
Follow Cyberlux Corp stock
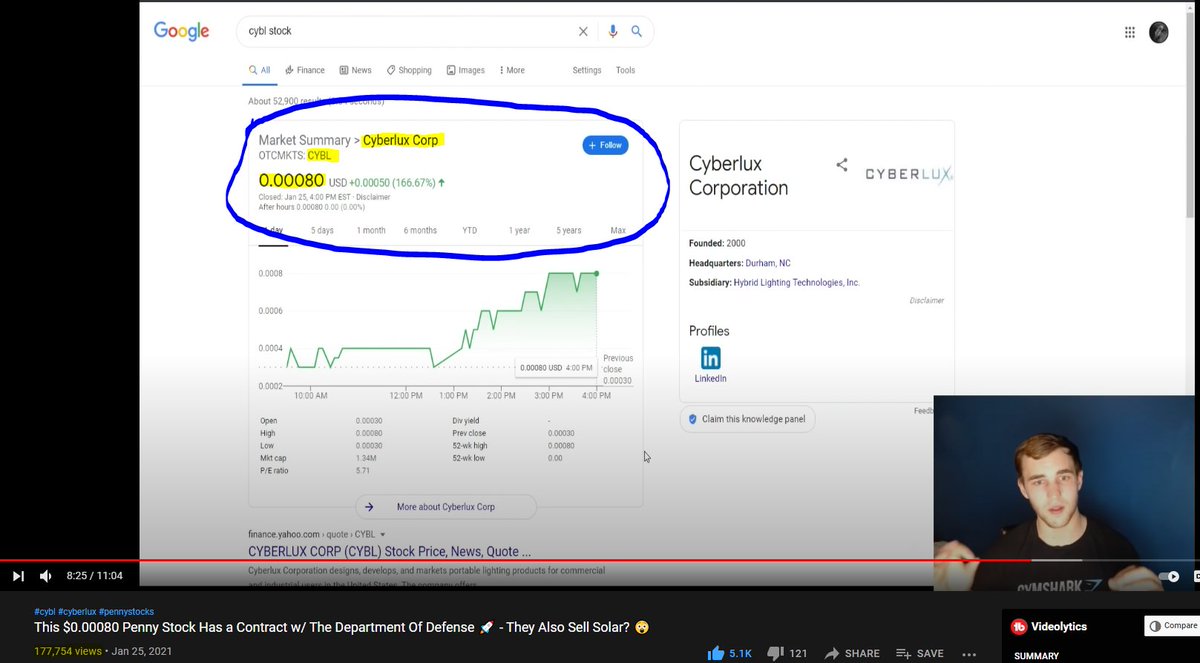605,145
